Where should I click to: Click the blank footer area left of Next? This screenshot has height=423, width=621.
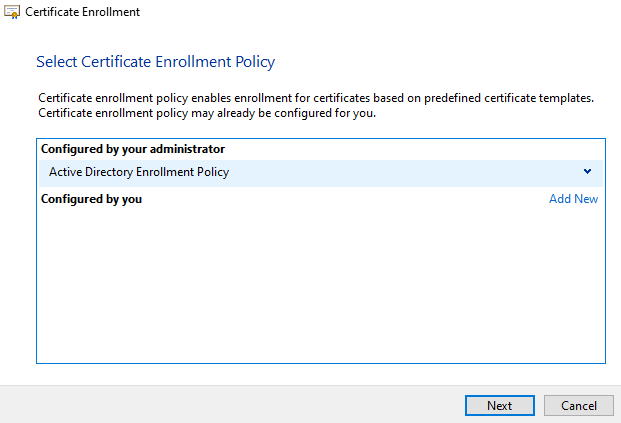[230, 405]
